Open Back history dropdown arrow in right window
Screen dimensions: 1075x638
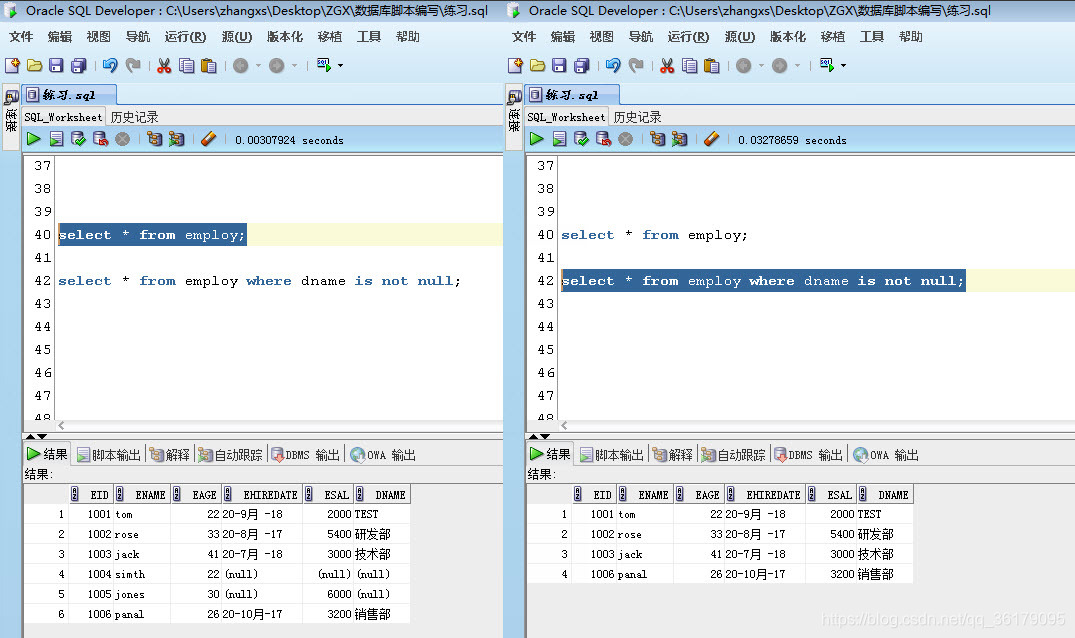point(762,66)
